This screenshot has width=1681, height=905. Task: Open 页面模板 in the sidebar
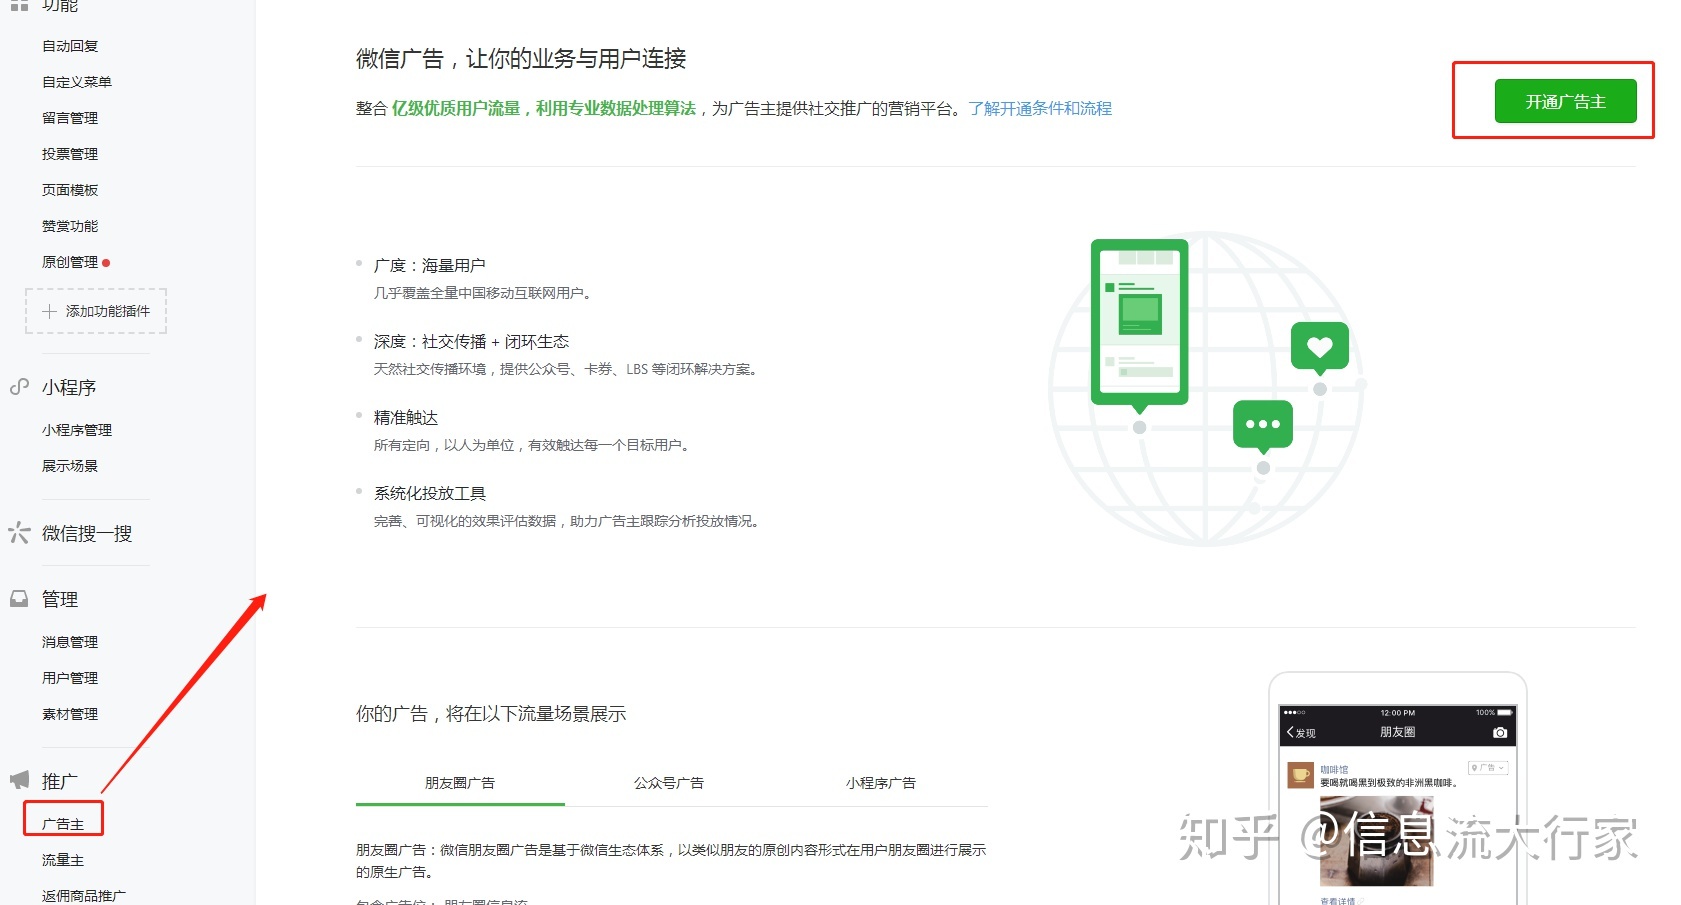click(x=70, y=190)
